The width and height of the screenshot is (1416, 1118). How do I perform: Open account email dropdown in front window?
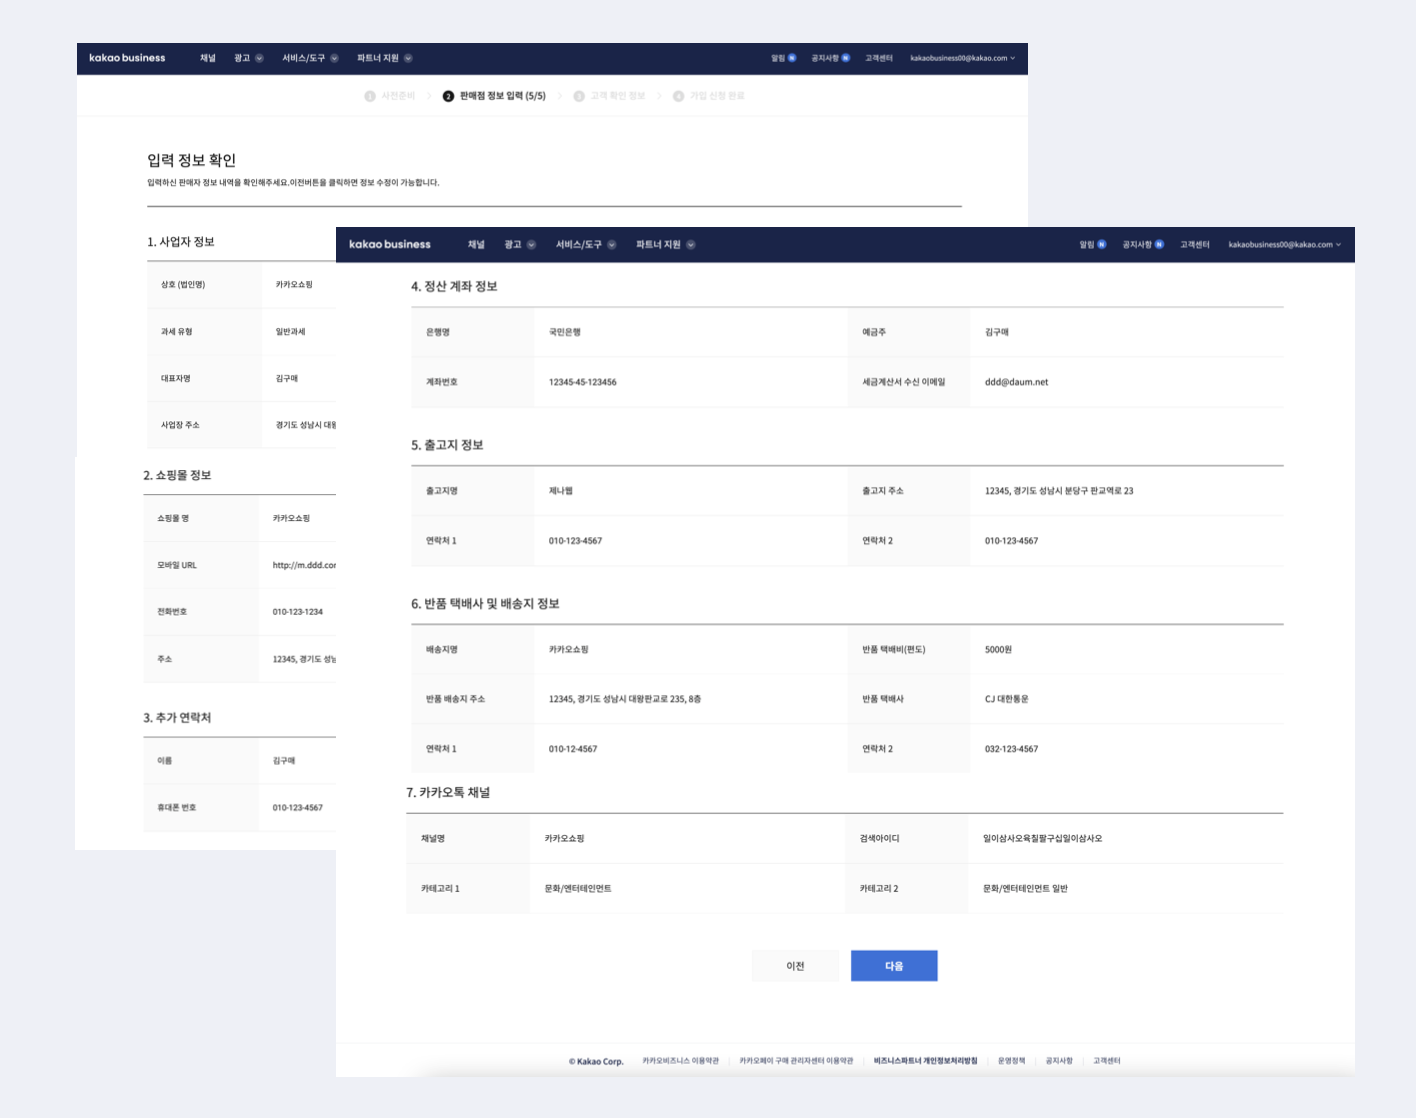1285,245
